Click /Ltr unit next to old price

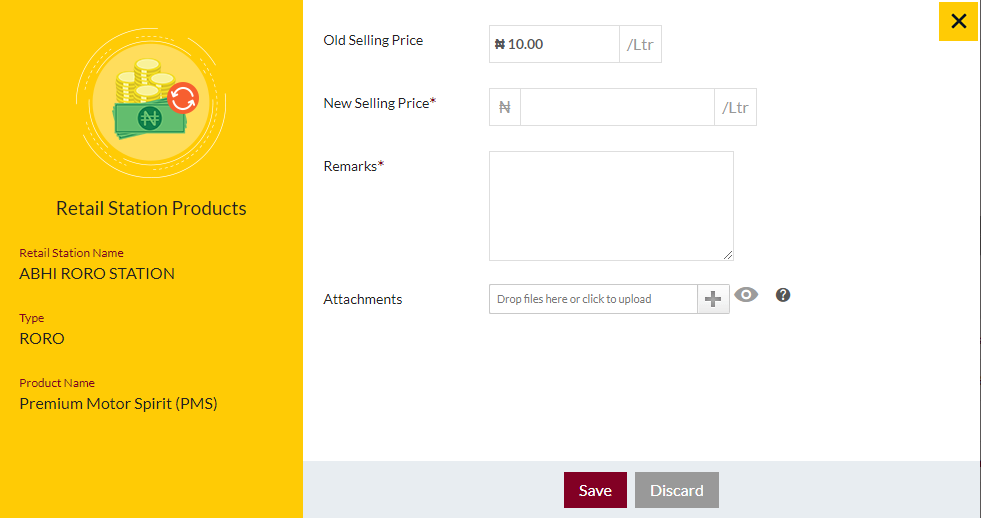pos(640,44)
